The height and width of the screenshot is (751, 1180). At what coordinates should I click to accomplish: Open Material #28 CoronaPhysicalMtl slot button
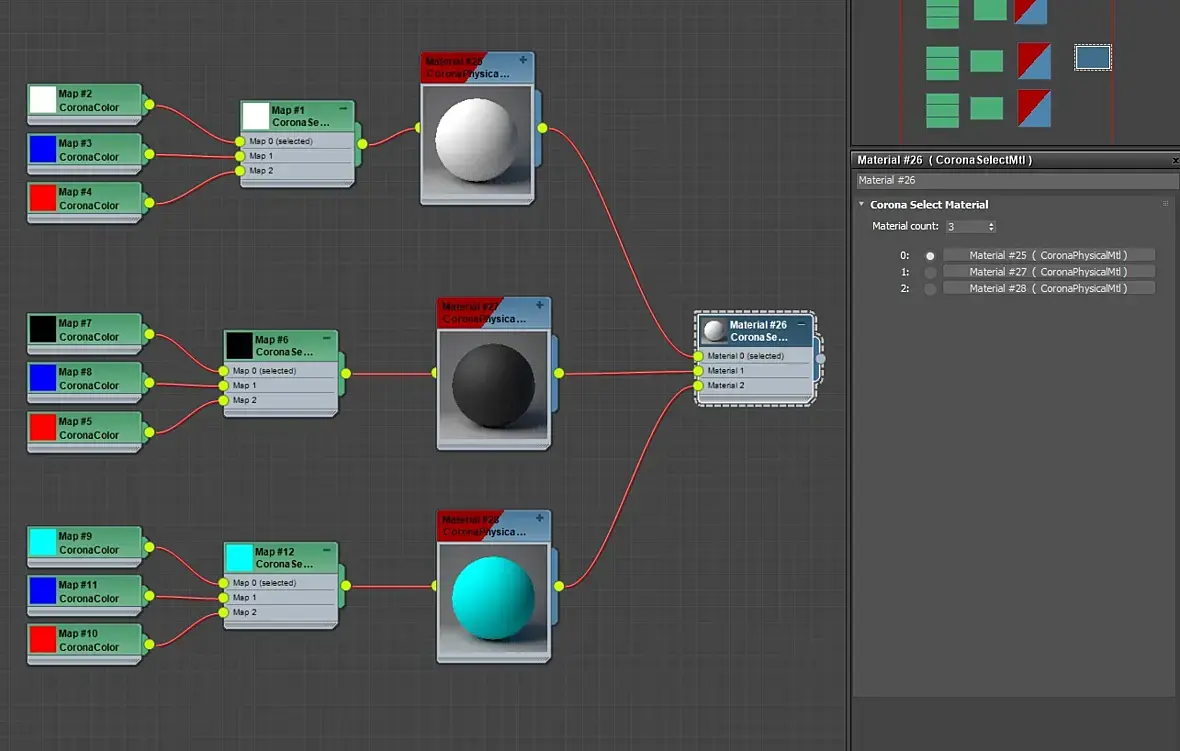click(1048, 288)
